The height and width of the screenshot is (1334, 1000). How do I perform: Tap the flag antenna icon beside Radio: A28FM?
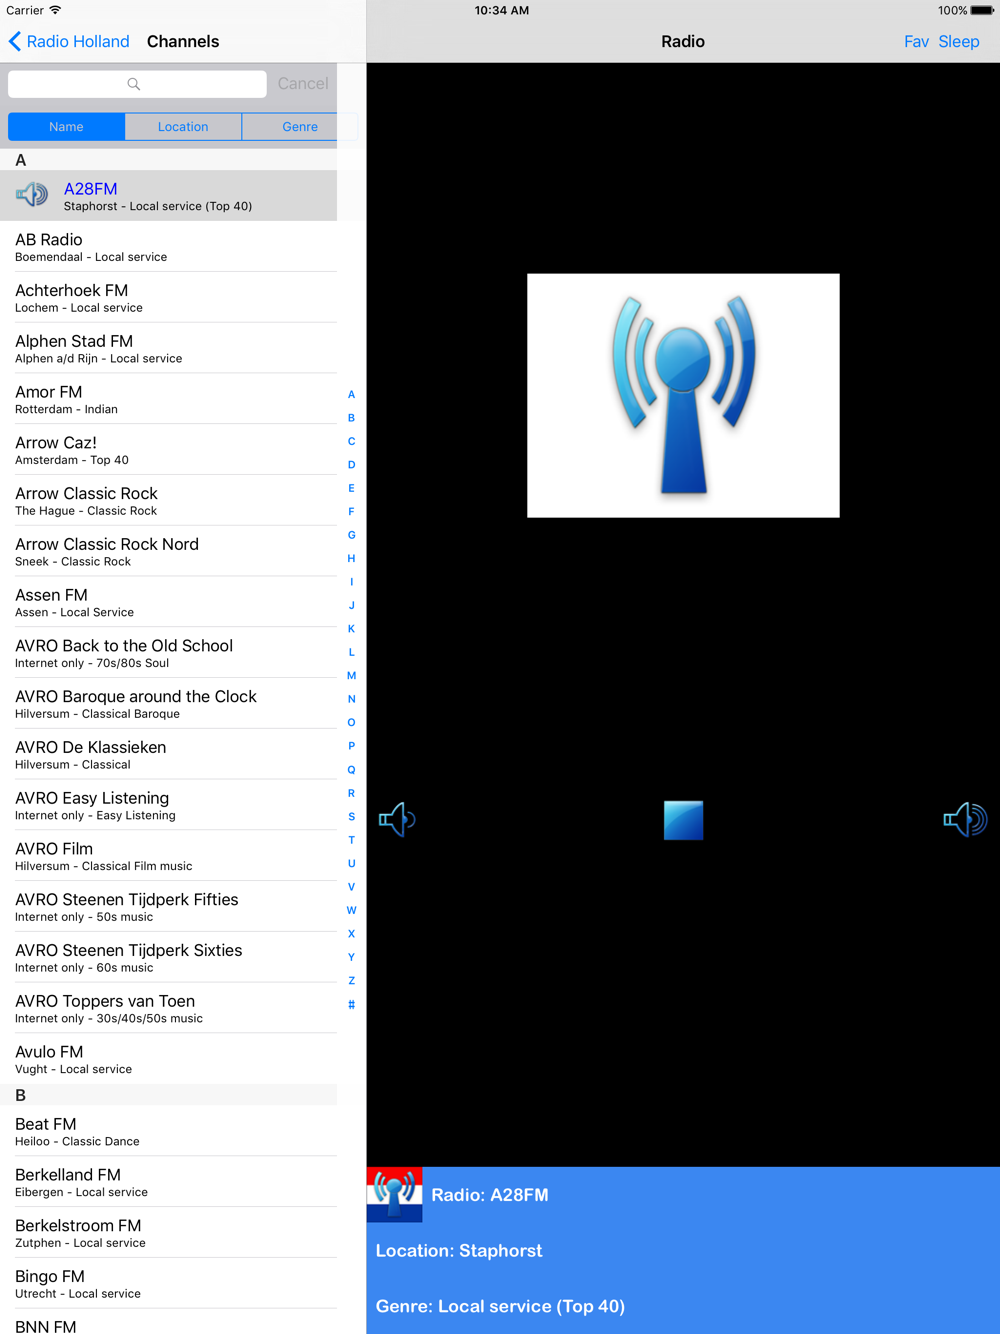pos(394,1194)
